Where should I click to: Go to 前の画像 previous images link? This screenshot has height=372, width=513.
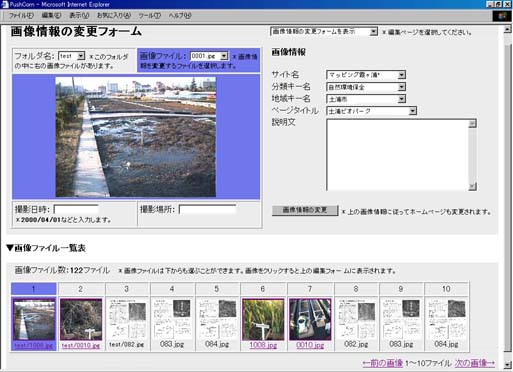[383, 363]
